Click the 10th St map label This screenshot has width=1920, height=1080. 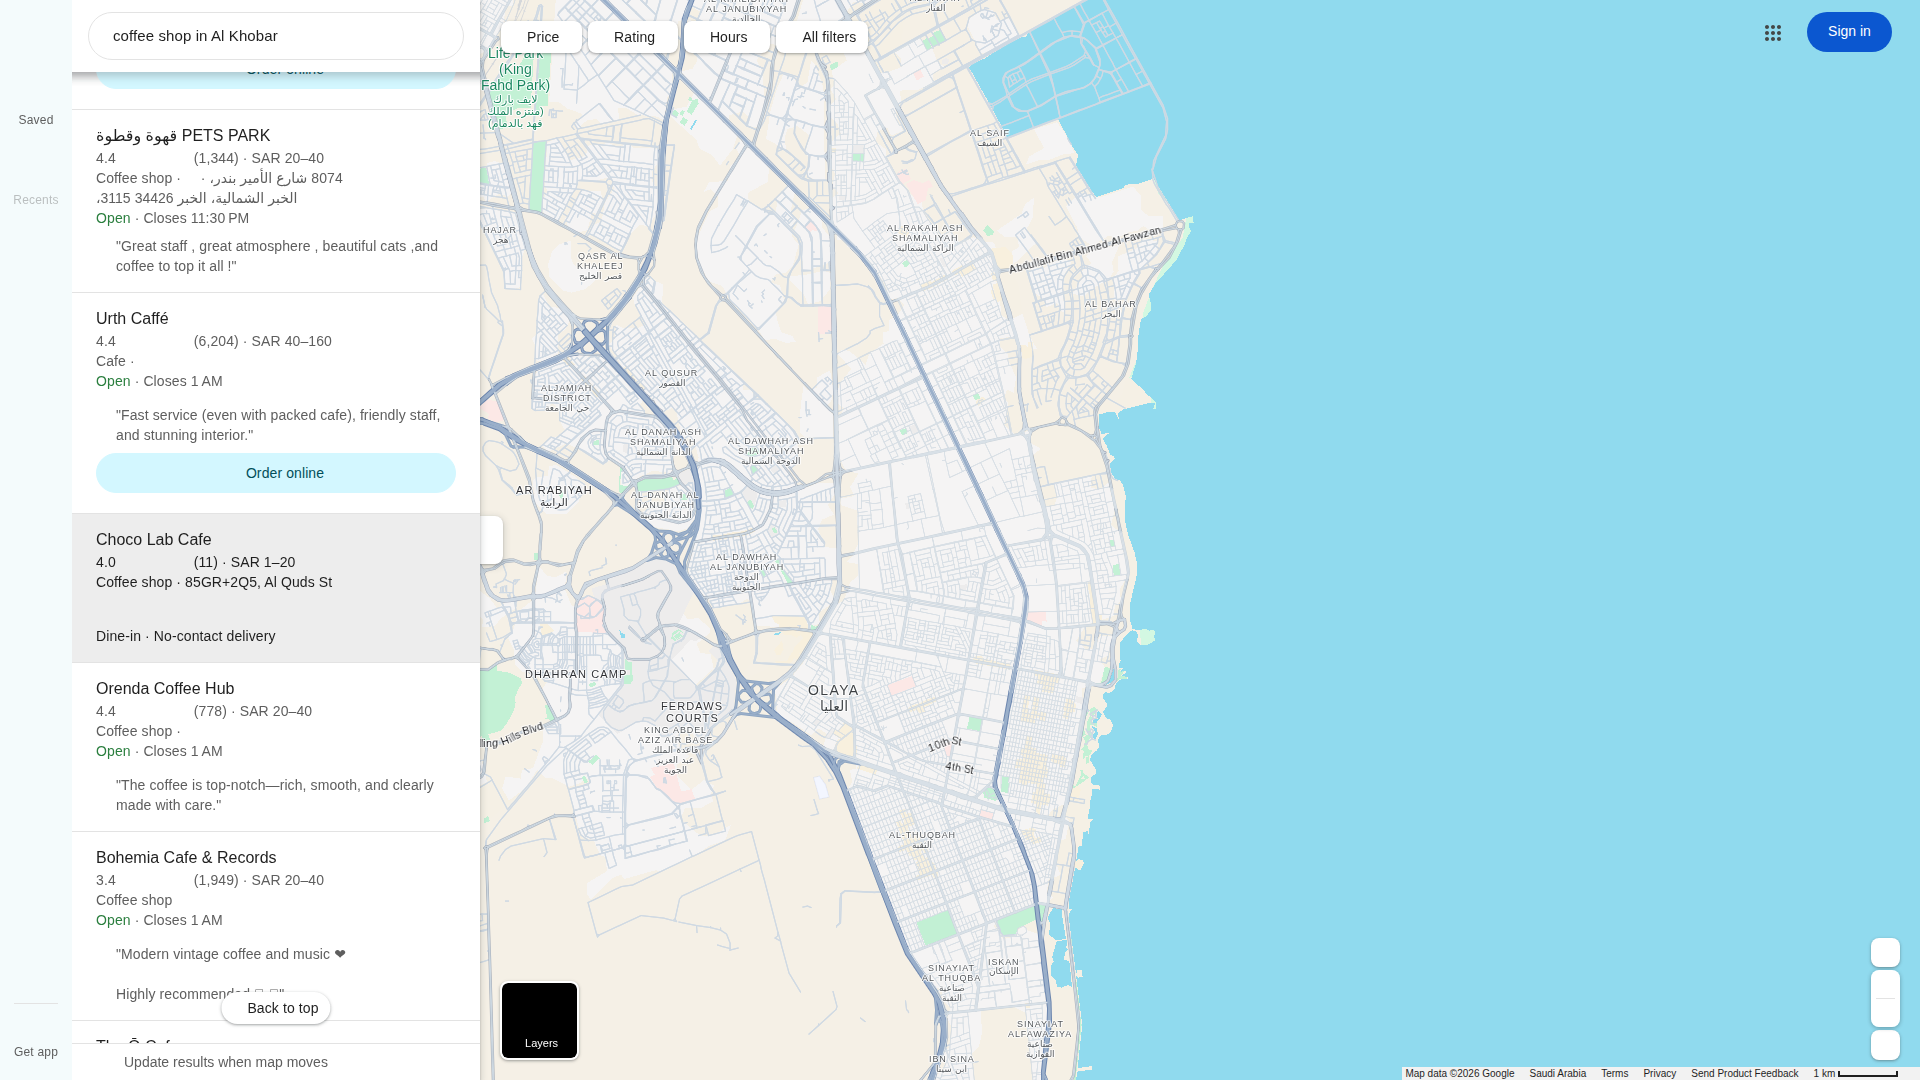click(x=944, y=745)
